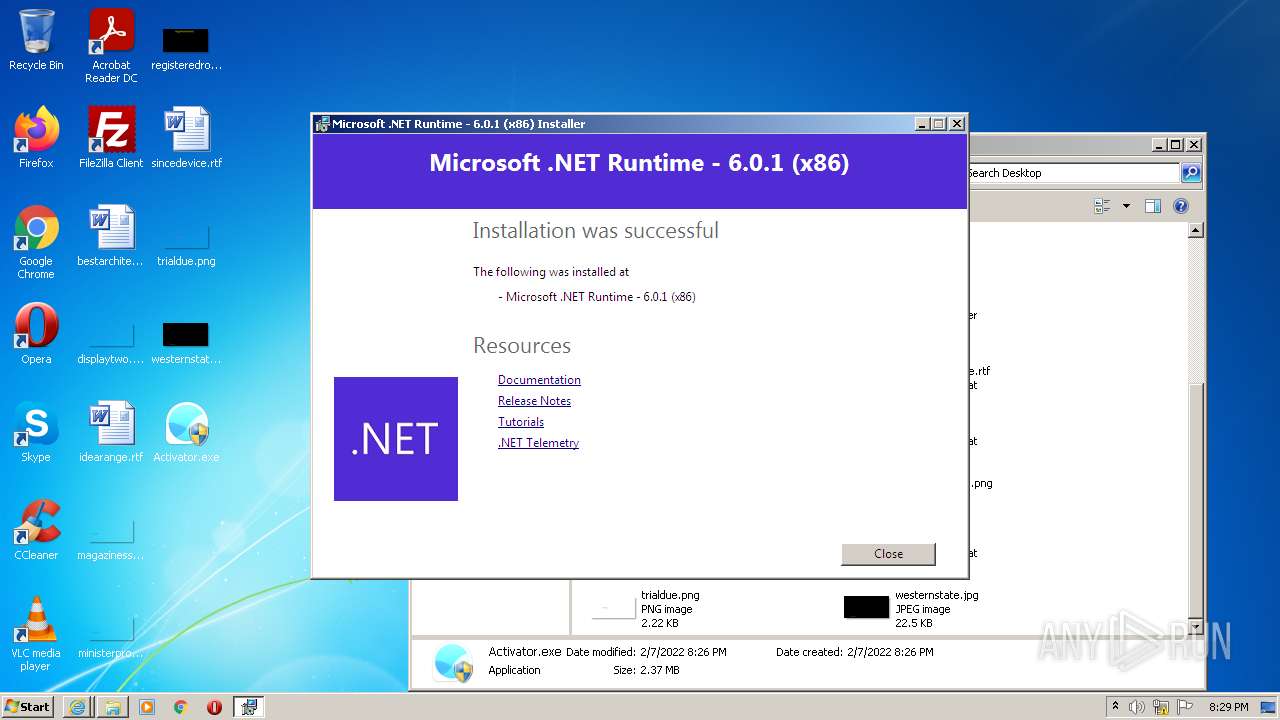This screenshot has height=720, width=1280.
Task: Maximize the Explorer window behind installer
Action: tap(1176, 145)
